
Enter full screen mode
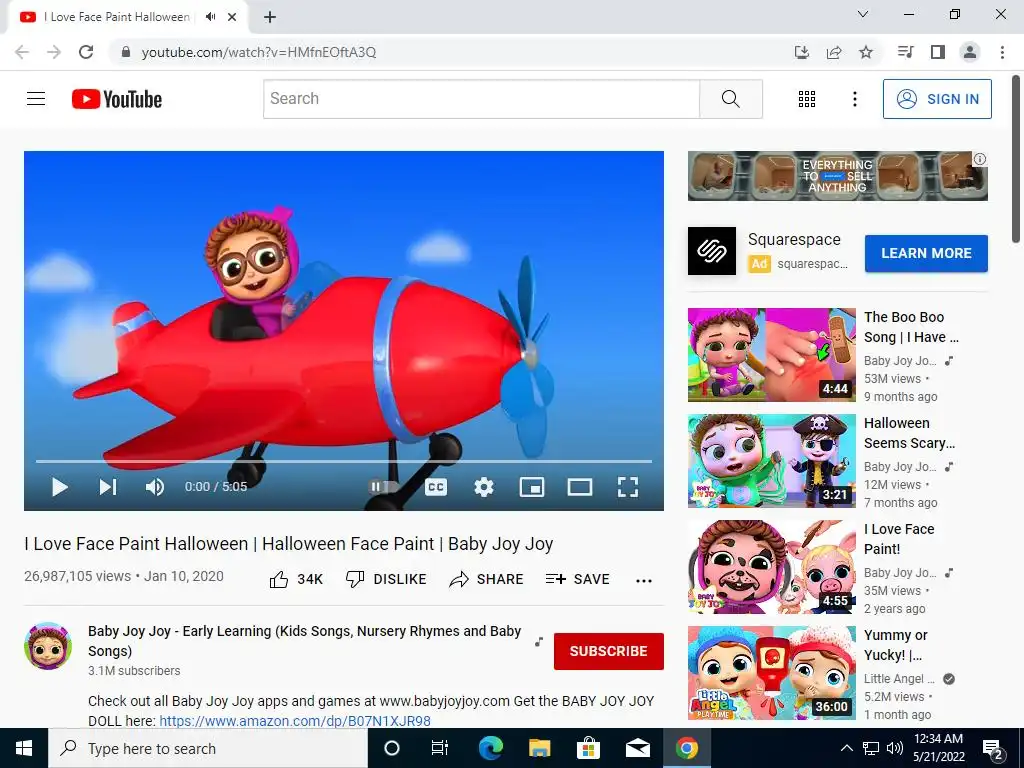(628, 487)
